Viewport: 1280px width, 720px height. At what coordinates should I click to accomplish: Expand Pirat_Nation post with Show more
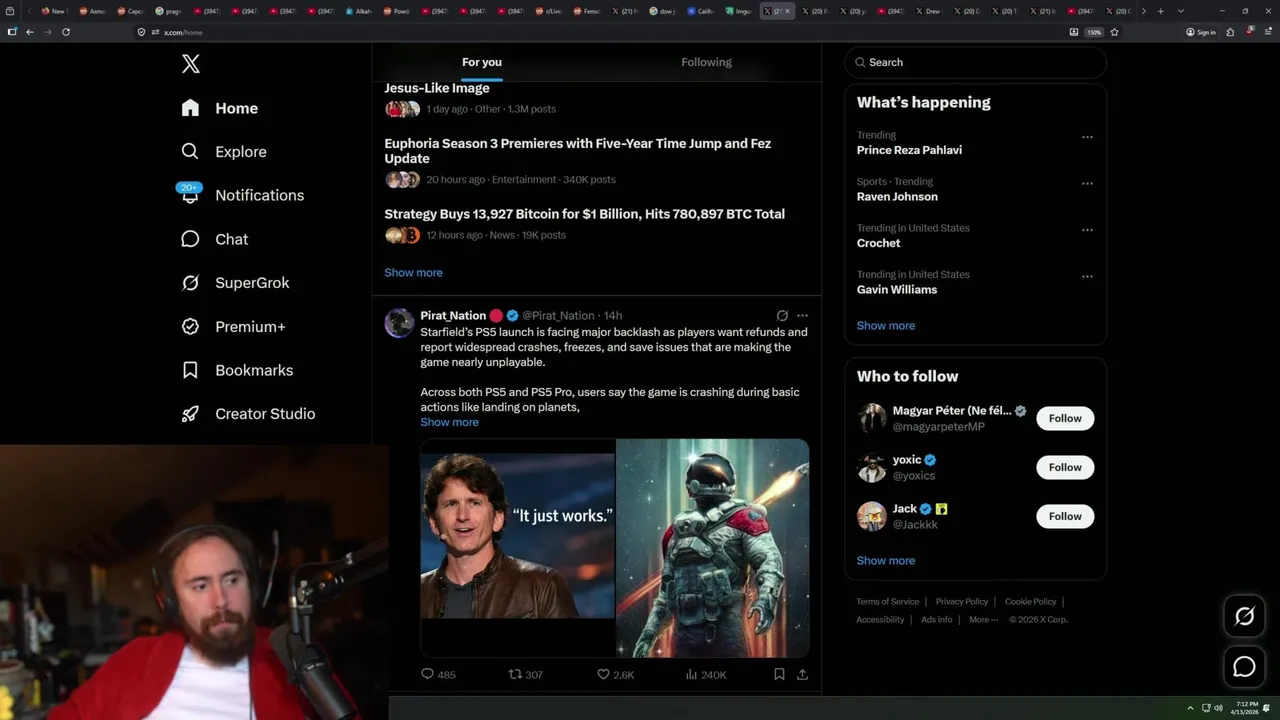tap(449, 422)
